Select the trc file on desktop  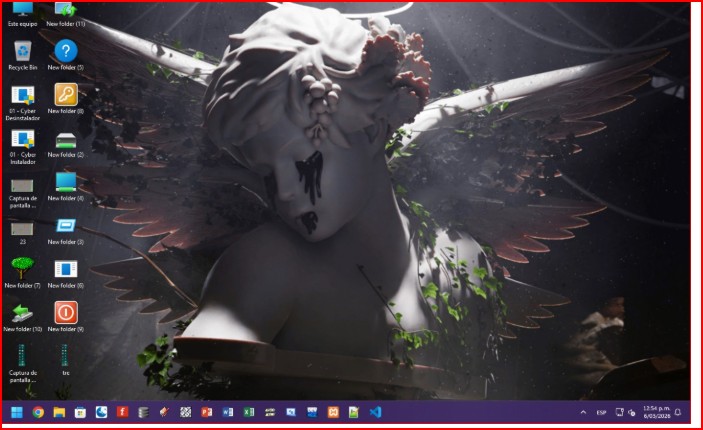click(66, 356)
